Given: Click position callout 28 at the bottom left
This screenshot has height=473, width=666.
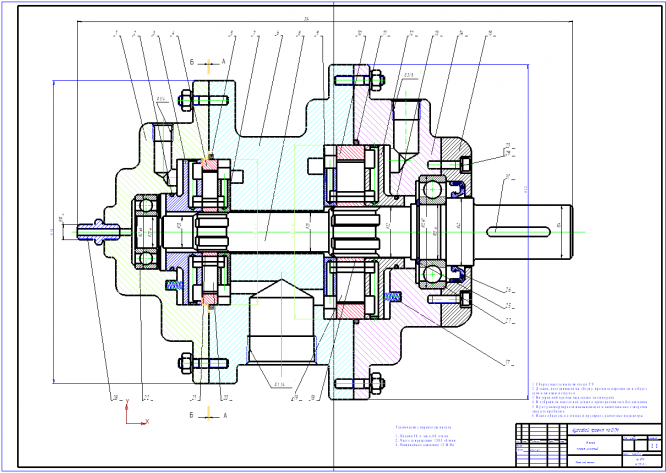Looking at the screenshot, I should point(115,398).
